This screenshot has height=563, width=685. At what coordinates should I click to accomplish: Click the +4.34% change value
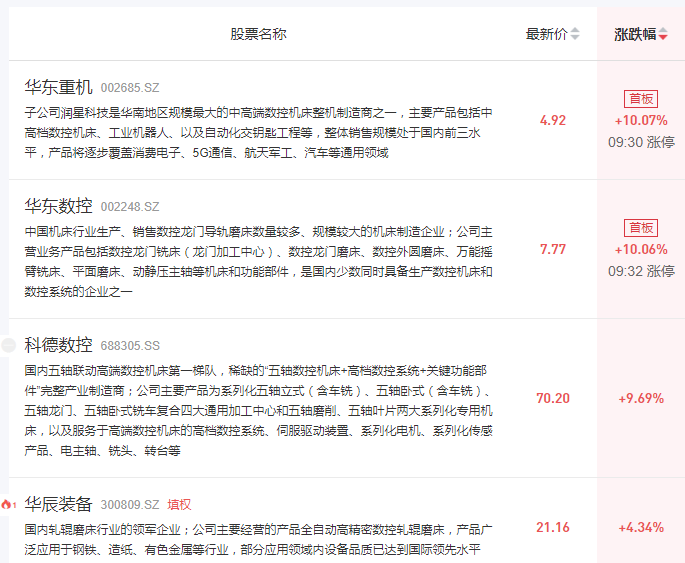pyautogui.click(x=641, y=527)
